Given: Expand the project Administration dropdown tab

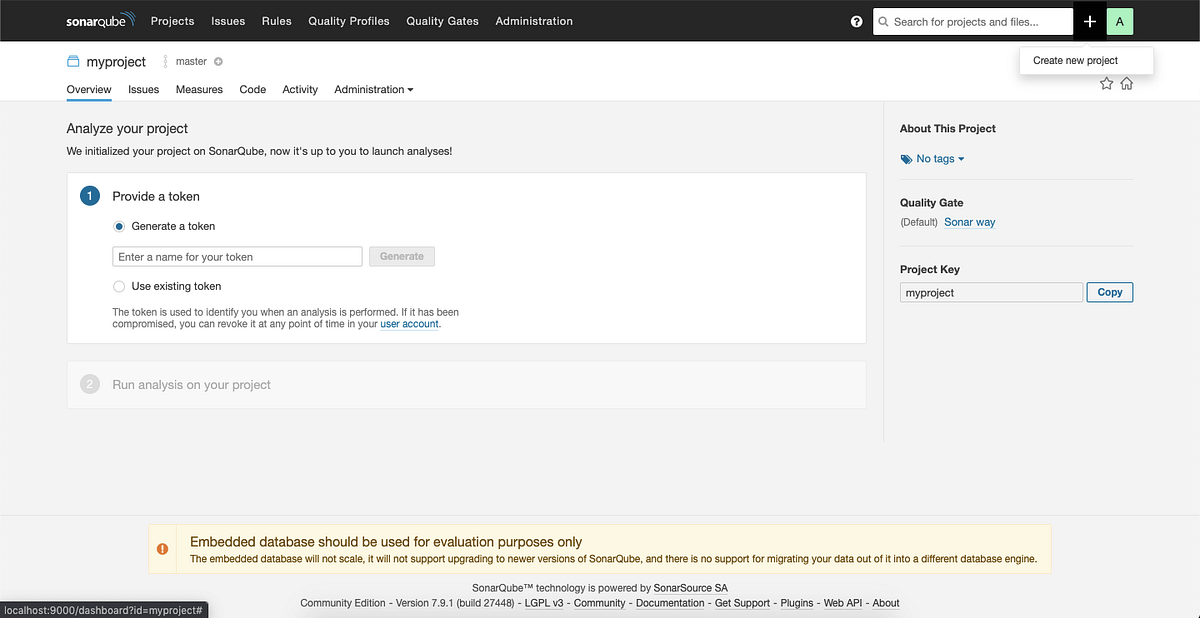Looking at the screenshot, I should pos(373,89).
